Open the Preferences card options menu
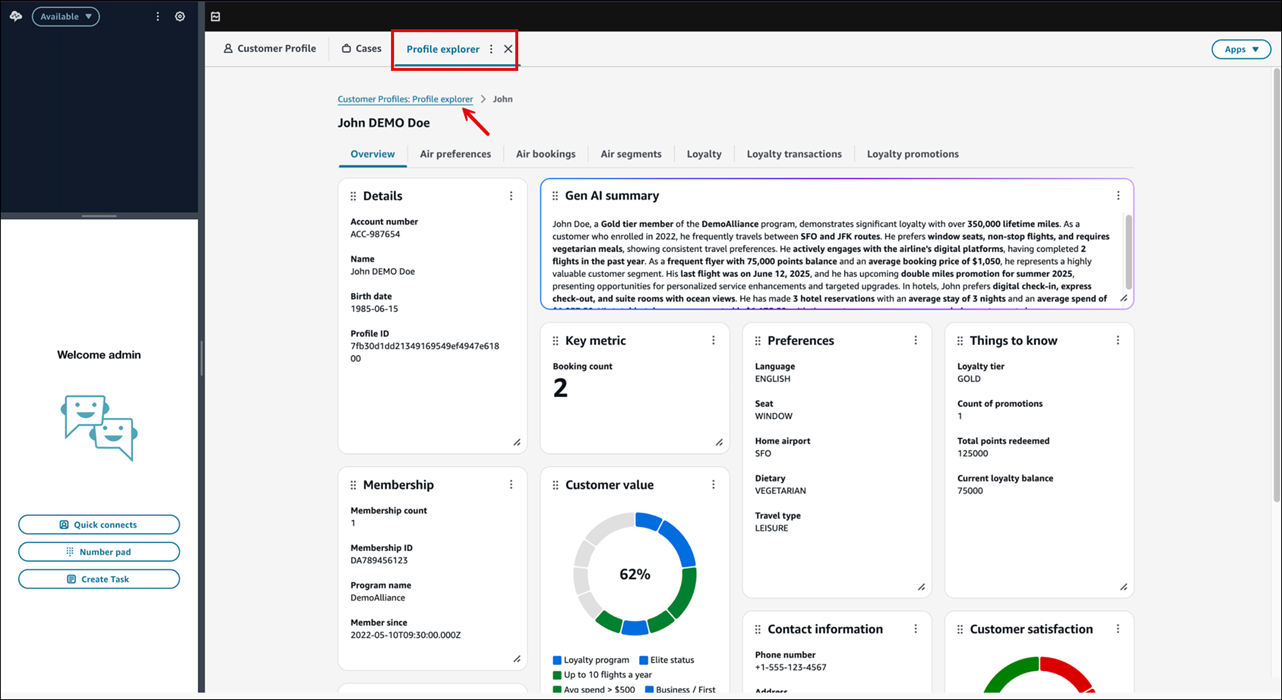Screen dimensions: 1282x700 click(x=915, y=340)
